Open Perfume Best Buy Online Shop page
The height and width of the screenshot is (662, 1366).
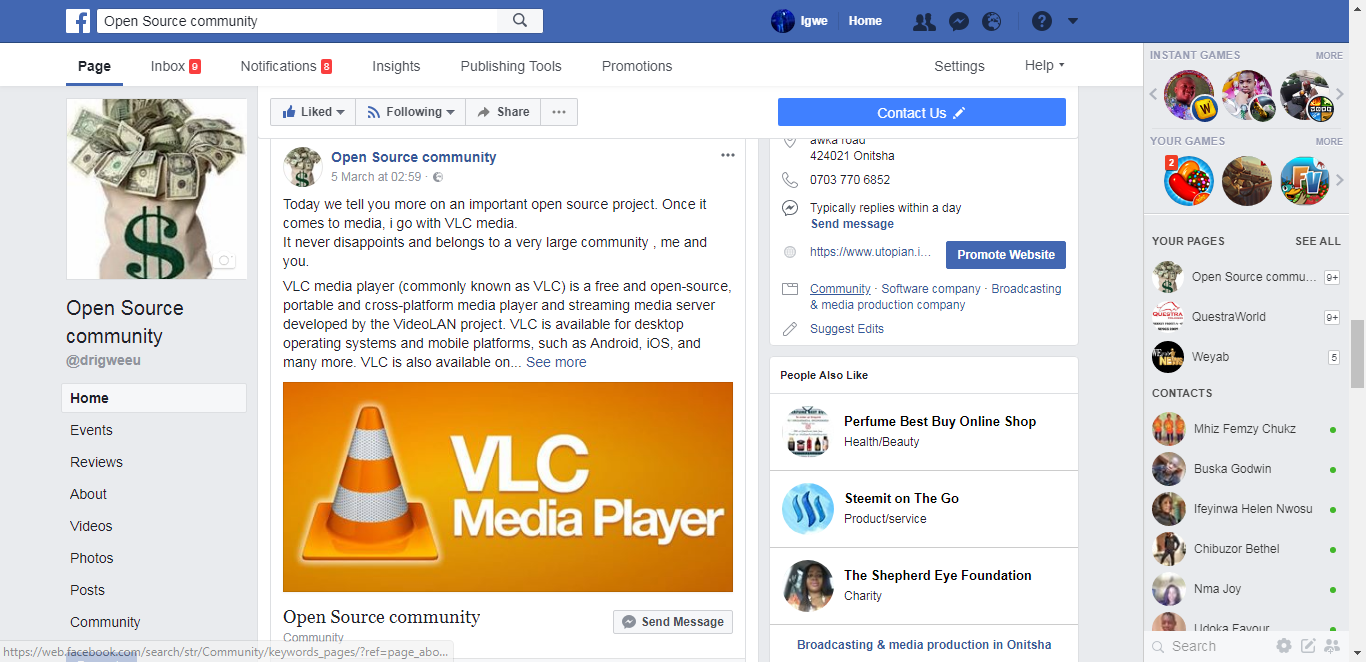pos(940,421)
